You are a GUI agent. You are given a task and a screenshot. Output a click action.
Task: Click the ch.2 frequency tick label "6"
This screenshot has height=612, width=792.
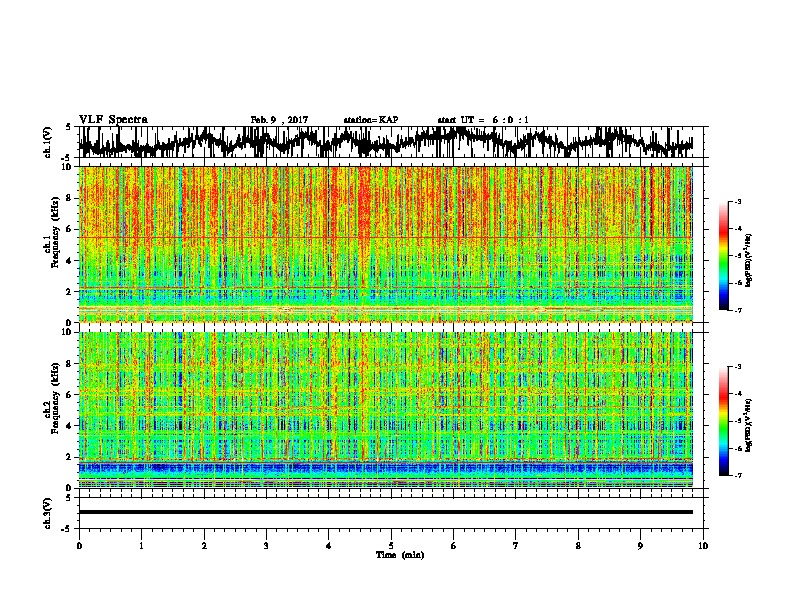tap(69, 394)
